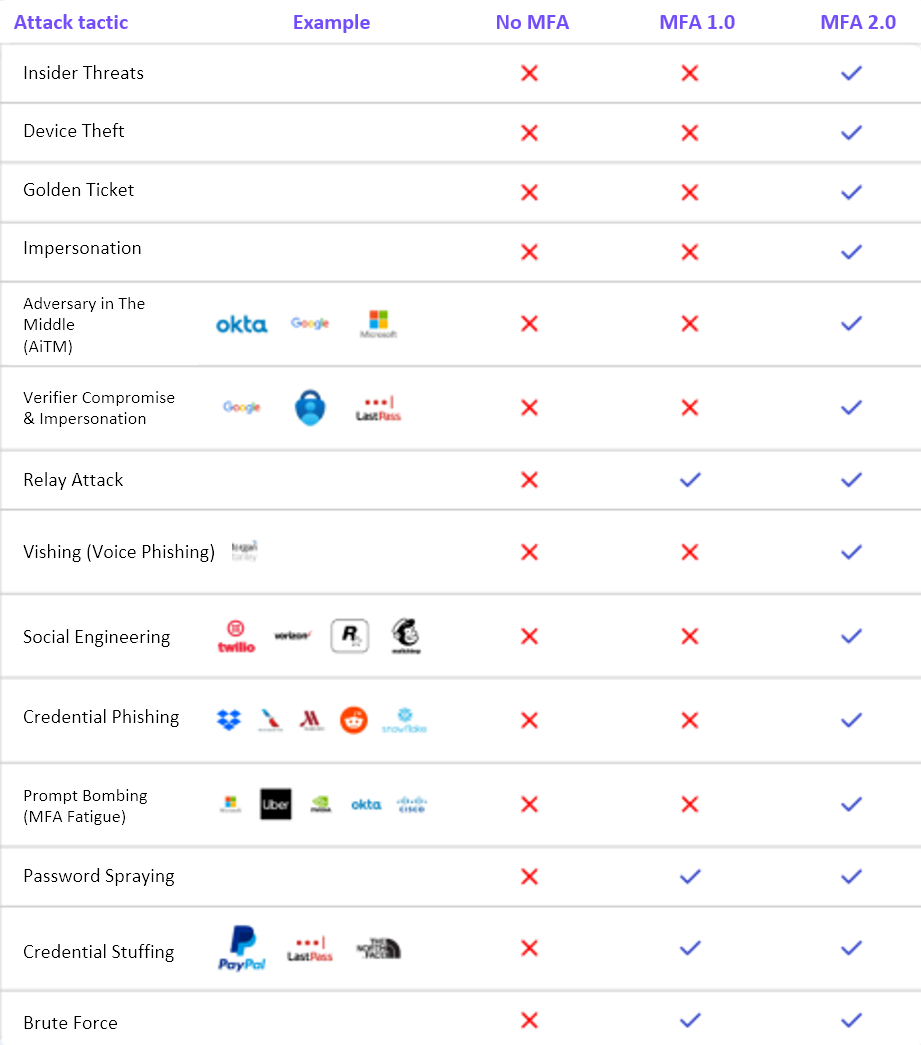This screenshot has width=921, height=1045.
Task: Click No MFA red X for Brute Force
Action: [530, 1020]
